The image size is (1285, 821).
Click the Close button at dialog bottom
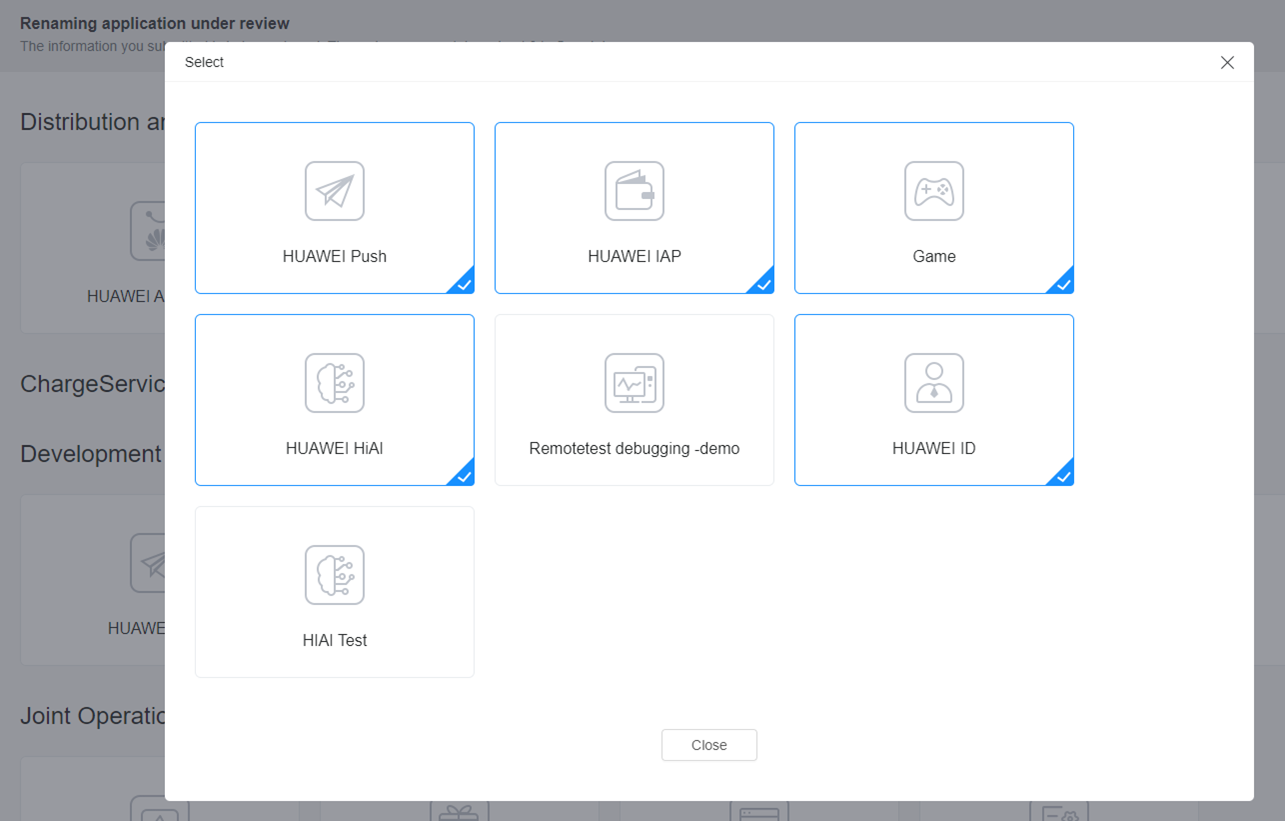(709, 745)
